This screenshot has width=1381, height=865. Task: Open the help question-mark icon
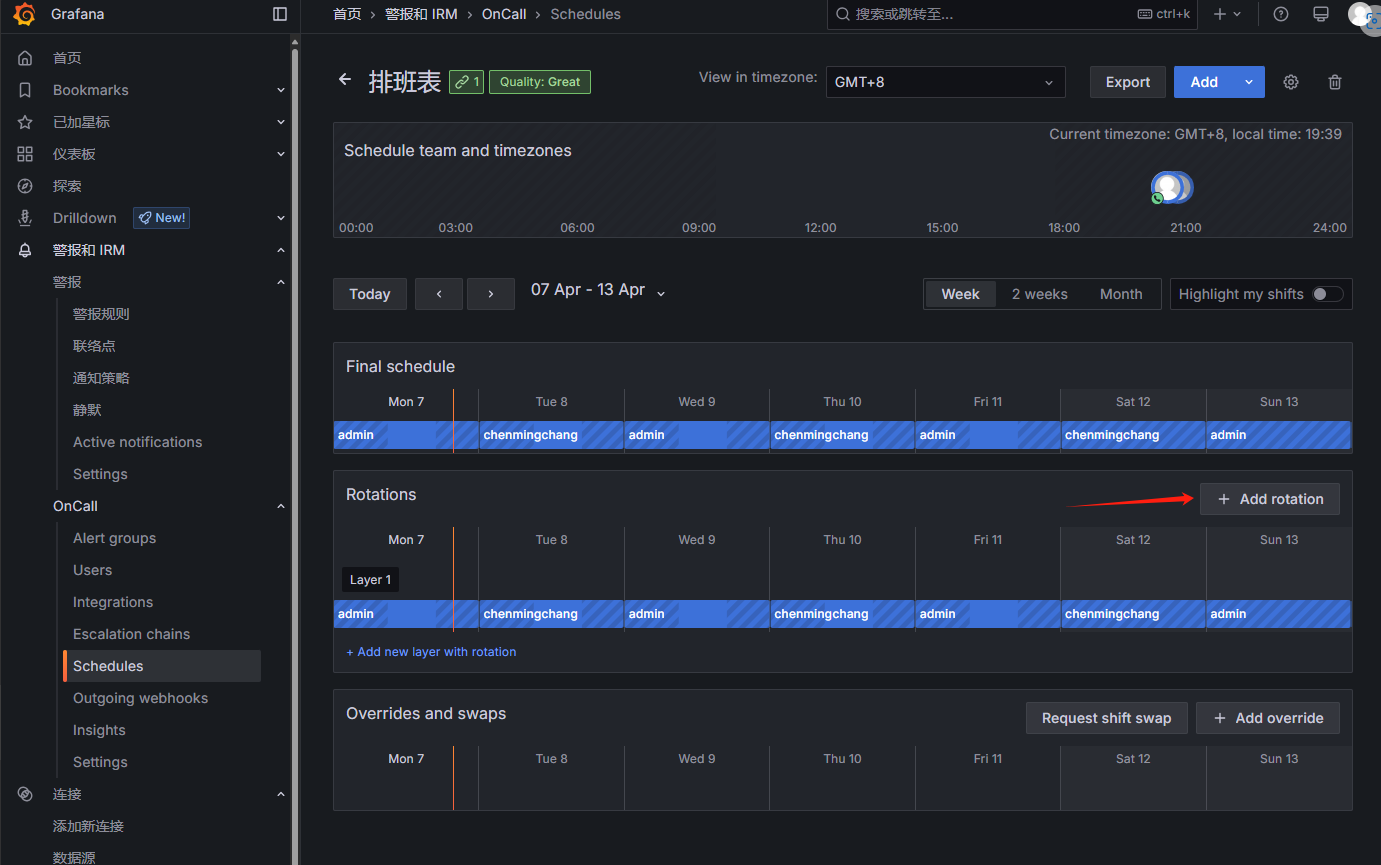[1281, 14]
